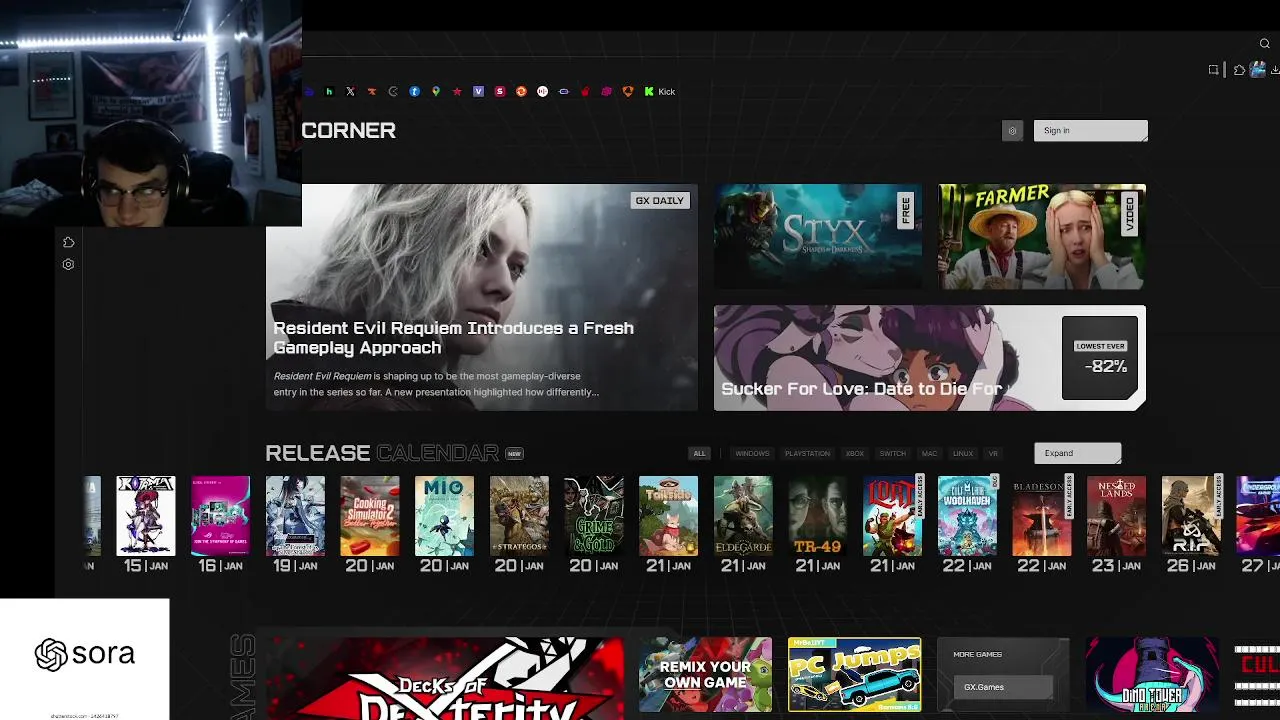Open the red 'S' bookmark
The width and height of the screenshot is (1280, 720).
(x=500, y=91)
